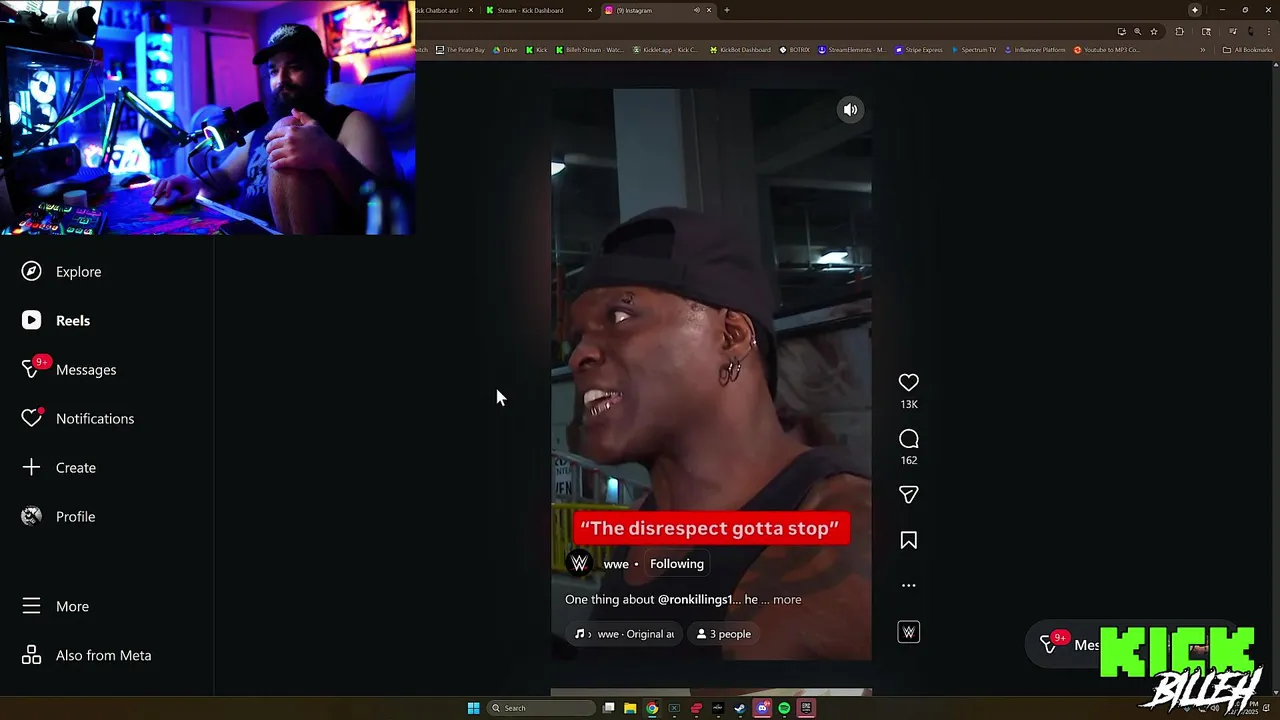This screenshot has height=720, width=1280.
Task: Open Stripe Express bookmark
Action: coord(918,50)
